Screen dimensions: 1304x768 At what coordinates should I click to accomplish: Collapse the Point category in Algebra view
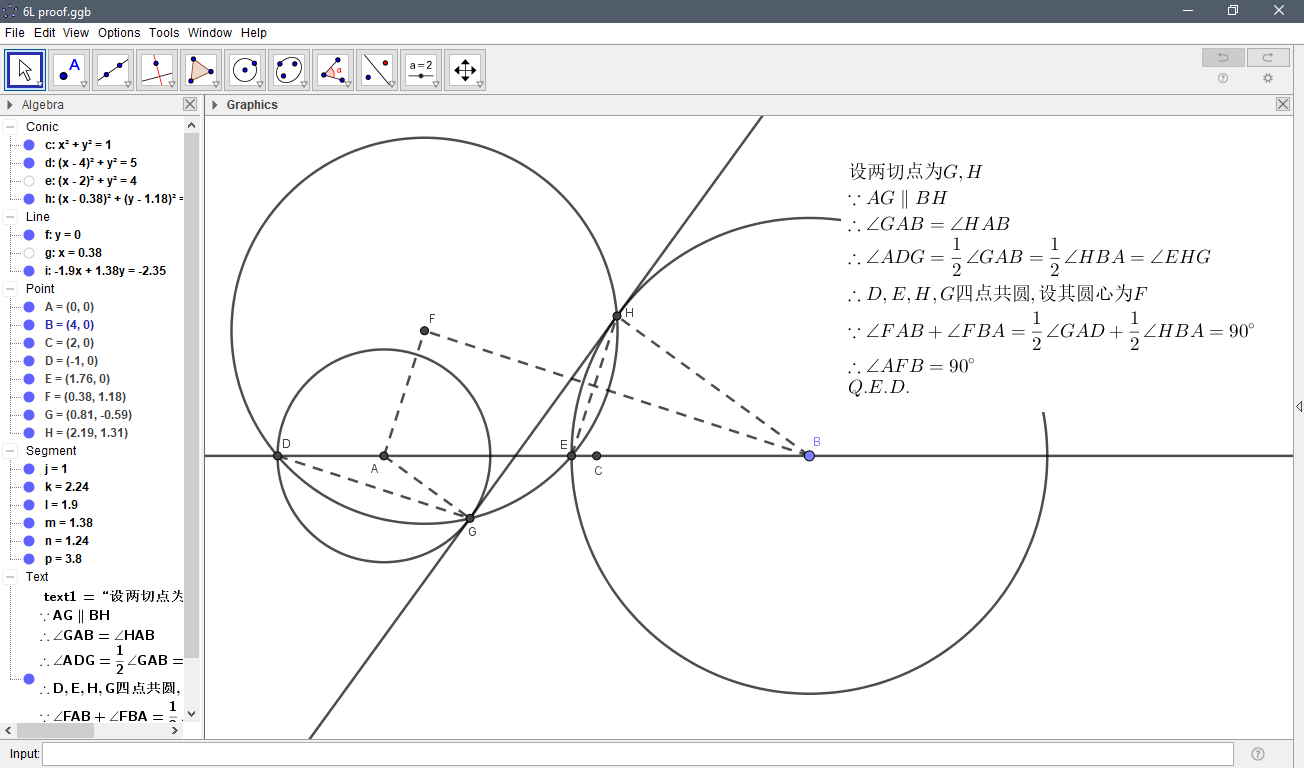click(x=8, y=288)
